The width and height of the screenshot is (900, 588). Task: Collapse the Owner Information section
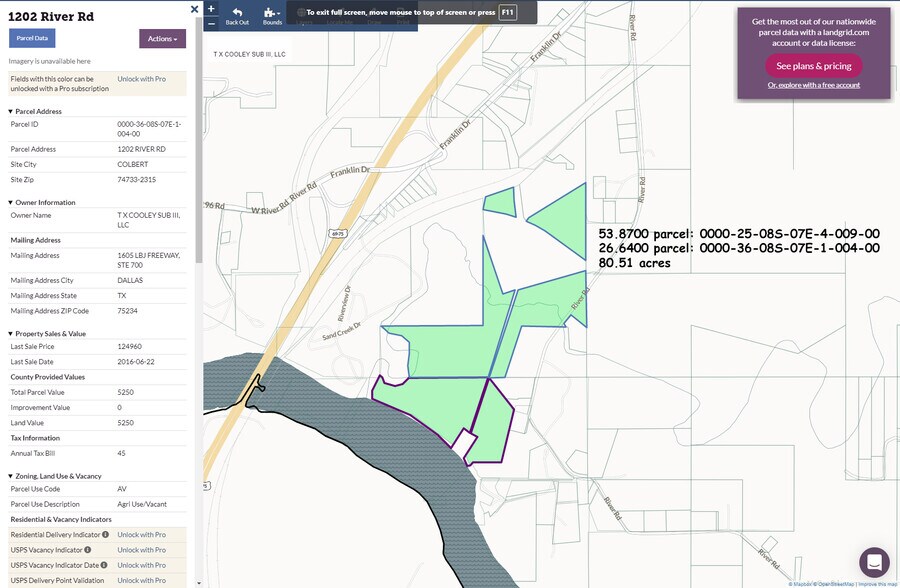click(11, 202)
